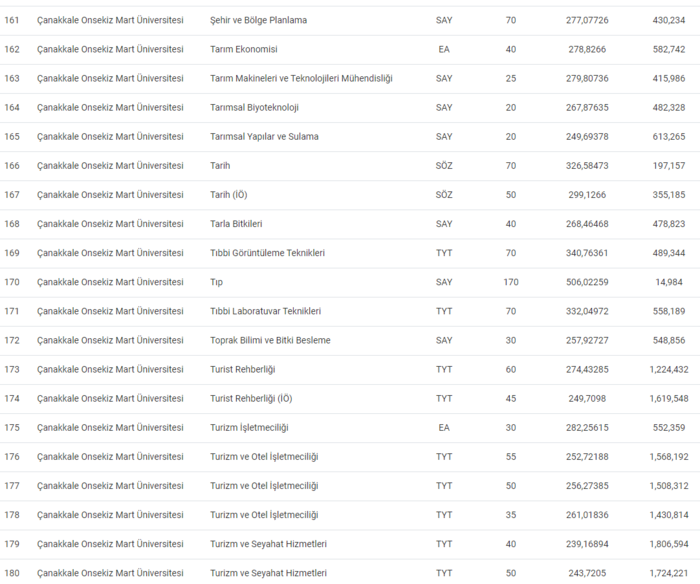
Task: Click the Tıp program name
Action: [x=218, y=282]
